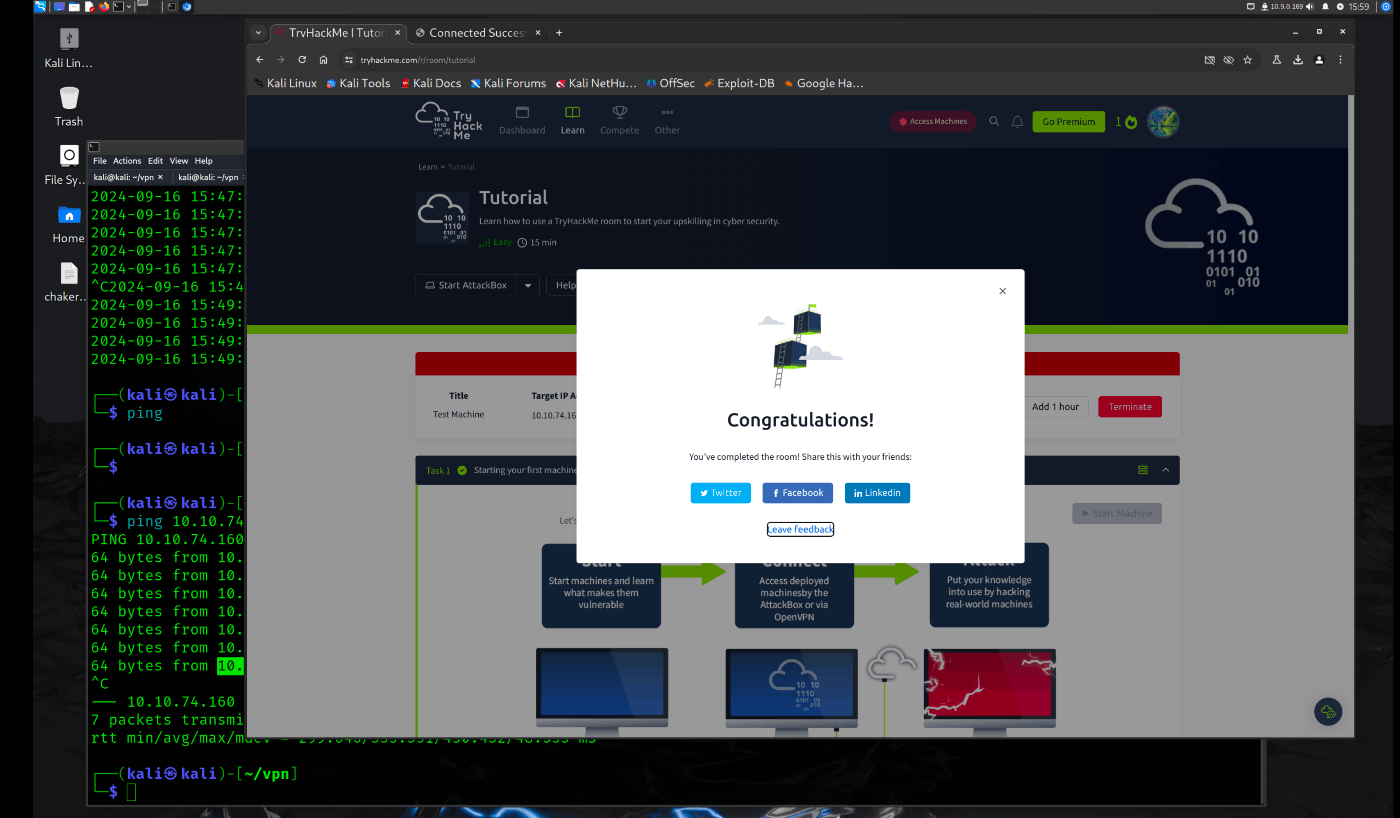Click the Access Machines button
The width and height of the screenshot is (1400, 818).
click(x=932, y=121)
